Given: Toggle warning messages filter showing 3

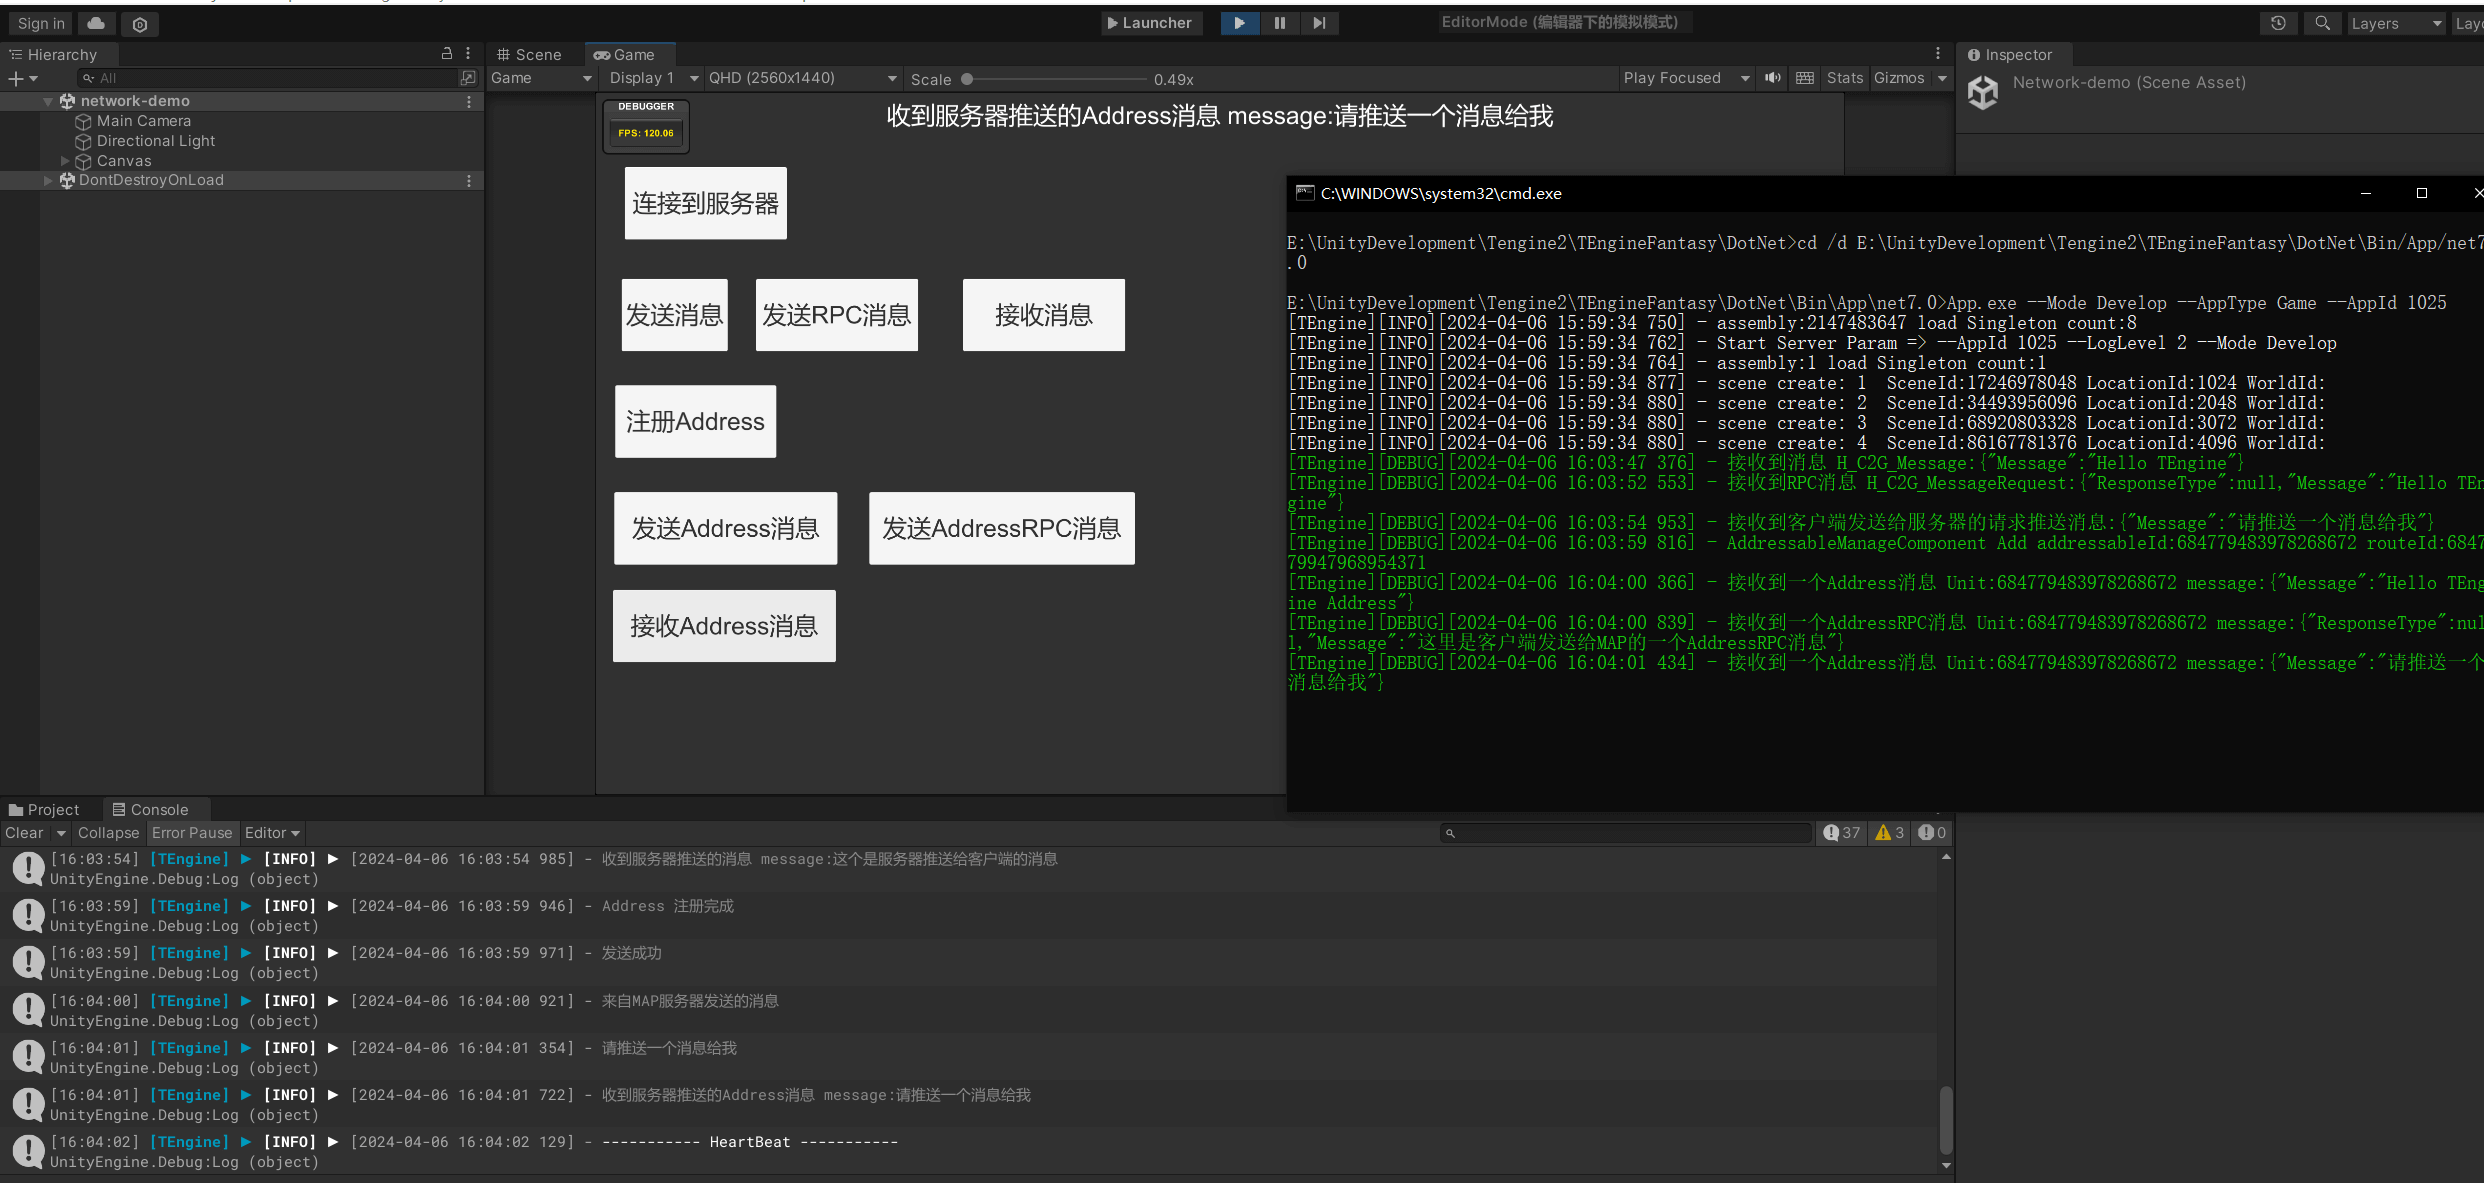Looking at the screenshot, I should (x=1889, y=833).
